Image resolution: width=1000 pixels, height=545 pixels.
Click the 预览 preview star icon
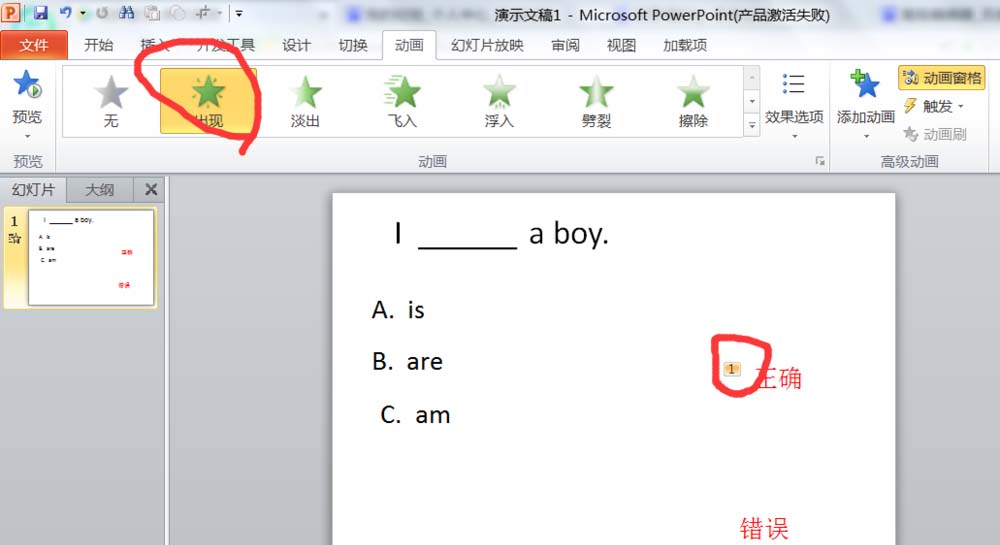click(27, 84)
